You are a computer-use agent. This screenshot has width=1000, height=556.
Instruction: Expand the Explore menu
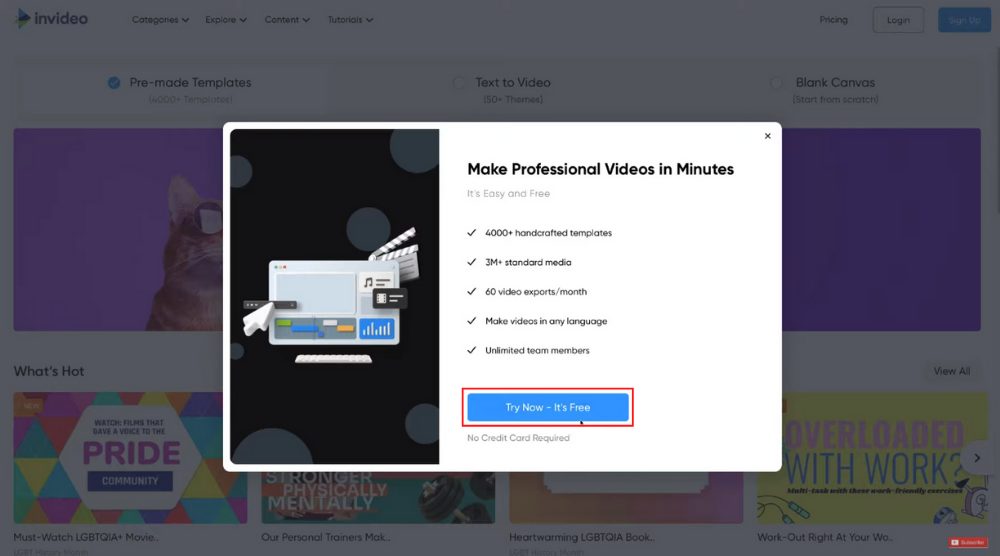point(226,20)
